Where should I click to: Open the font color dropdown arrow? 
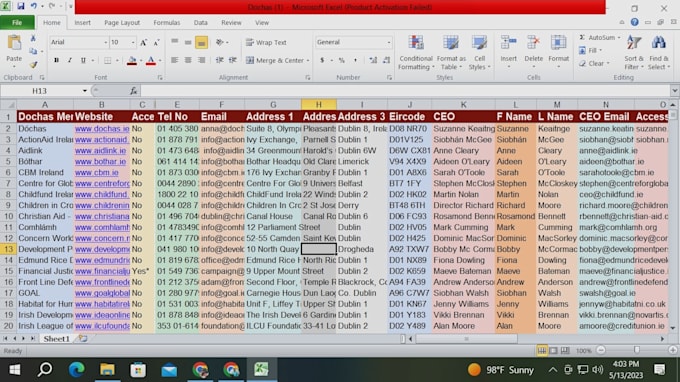pyautogui.click(x=160, y=61)
